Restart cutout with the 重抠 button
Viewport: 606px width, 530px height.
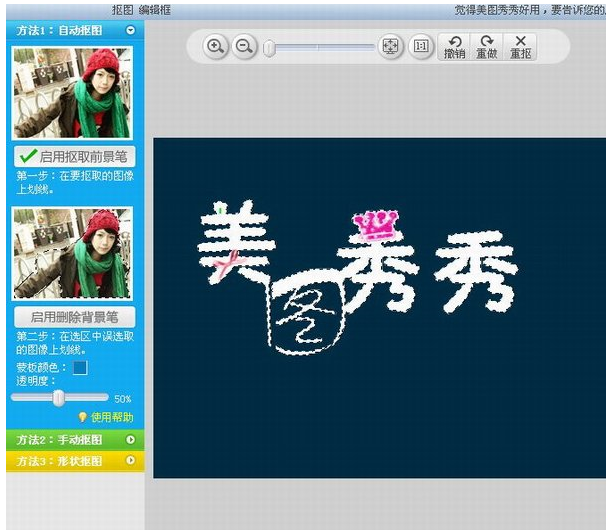point(520,47)
